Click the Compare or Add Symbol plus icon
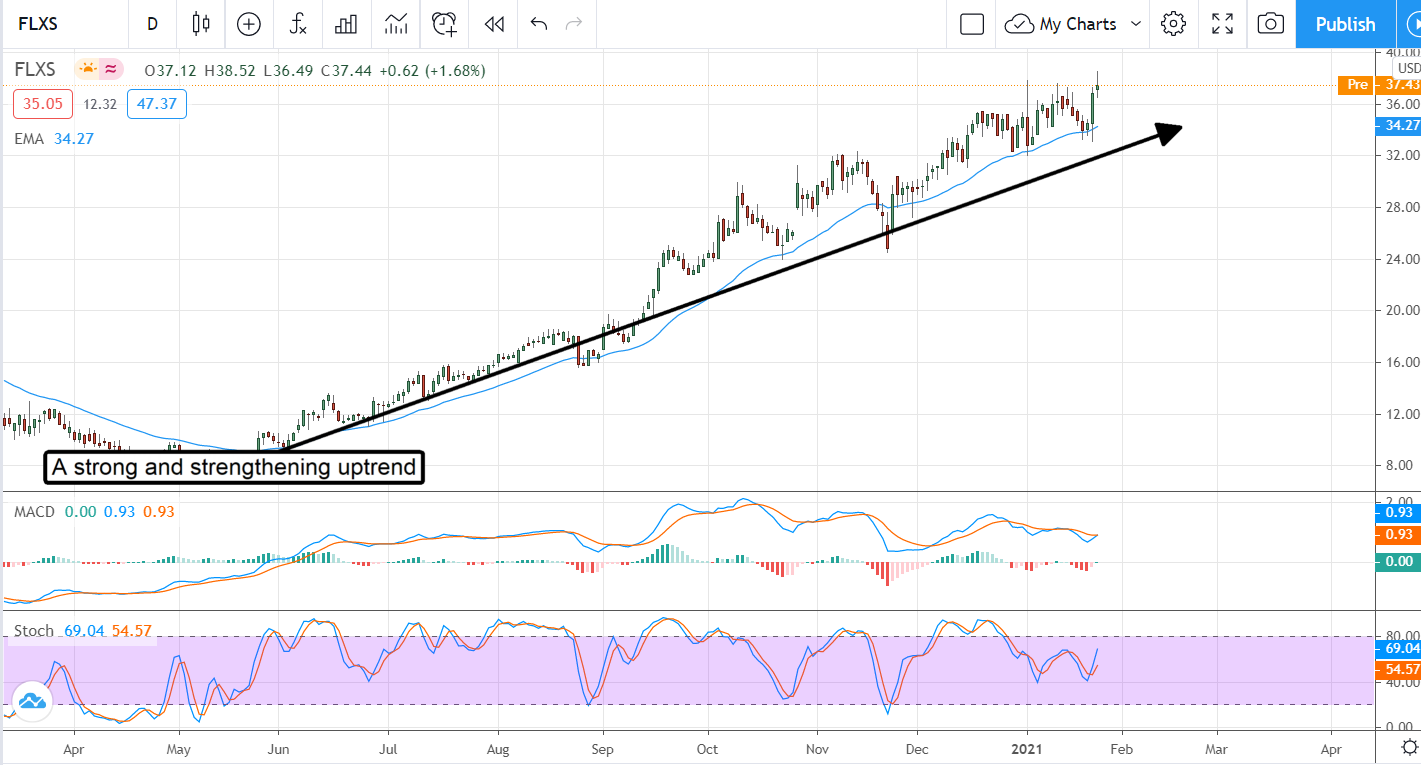Screen dimensions: 1421x765 coord(248,24)
